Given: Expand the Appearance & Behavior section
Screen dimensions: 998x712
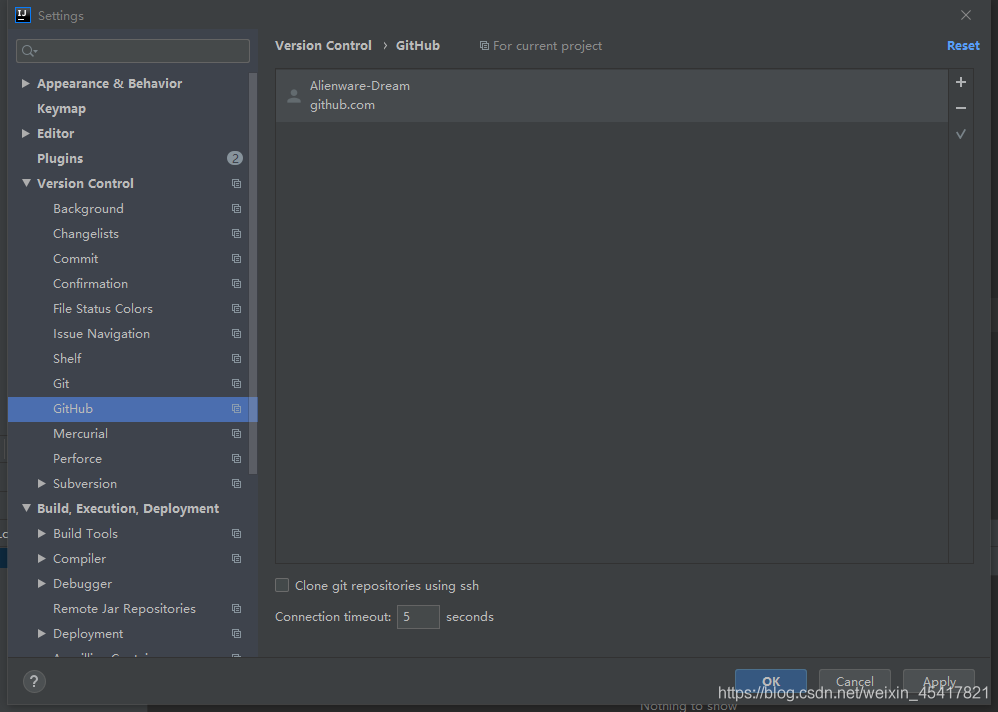Looking at the screenshot, I should pyautogui.click(x=25, y=83).
